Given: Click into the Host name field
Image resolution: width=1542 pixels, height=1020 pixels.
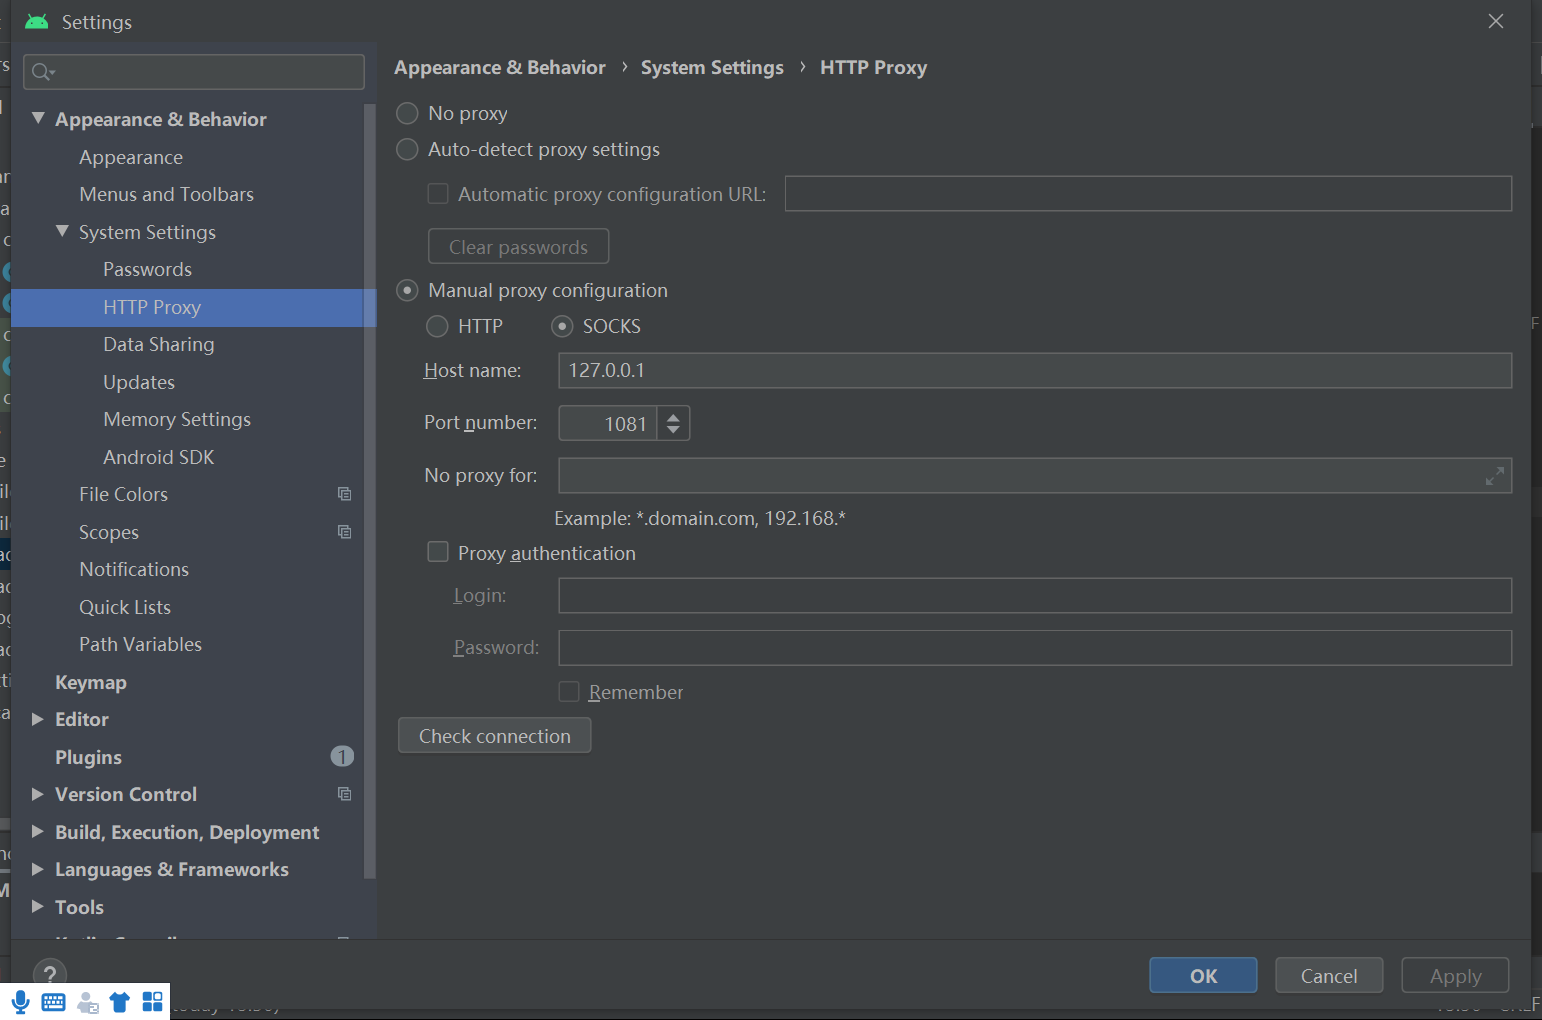Looking at the screenshot, I should tap(1034, 371).
